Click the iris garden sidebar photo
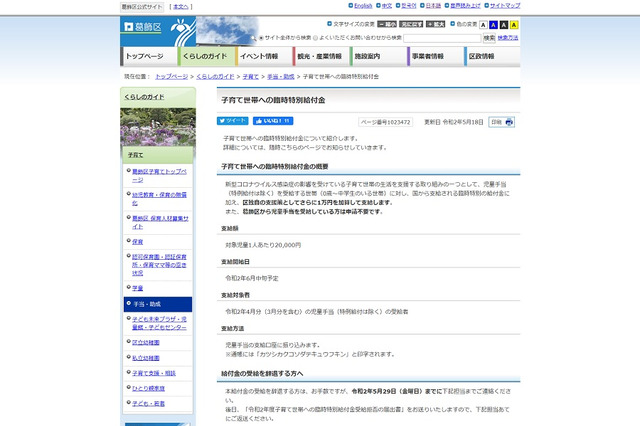This screenshot has width=640, height=426. (158, 127)
